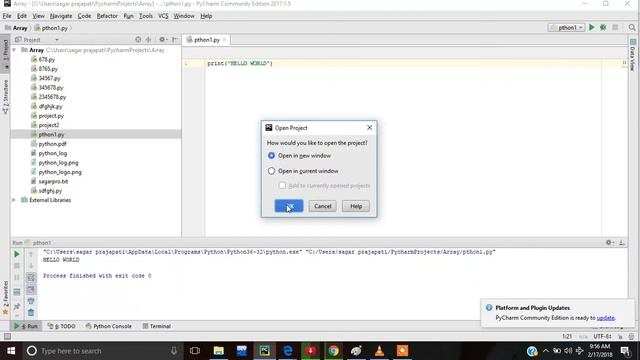Click the tool-window toggle icon in status bar corner
Image resolution: width=640 pixels, height=360 pixels.
click(7, 336)
